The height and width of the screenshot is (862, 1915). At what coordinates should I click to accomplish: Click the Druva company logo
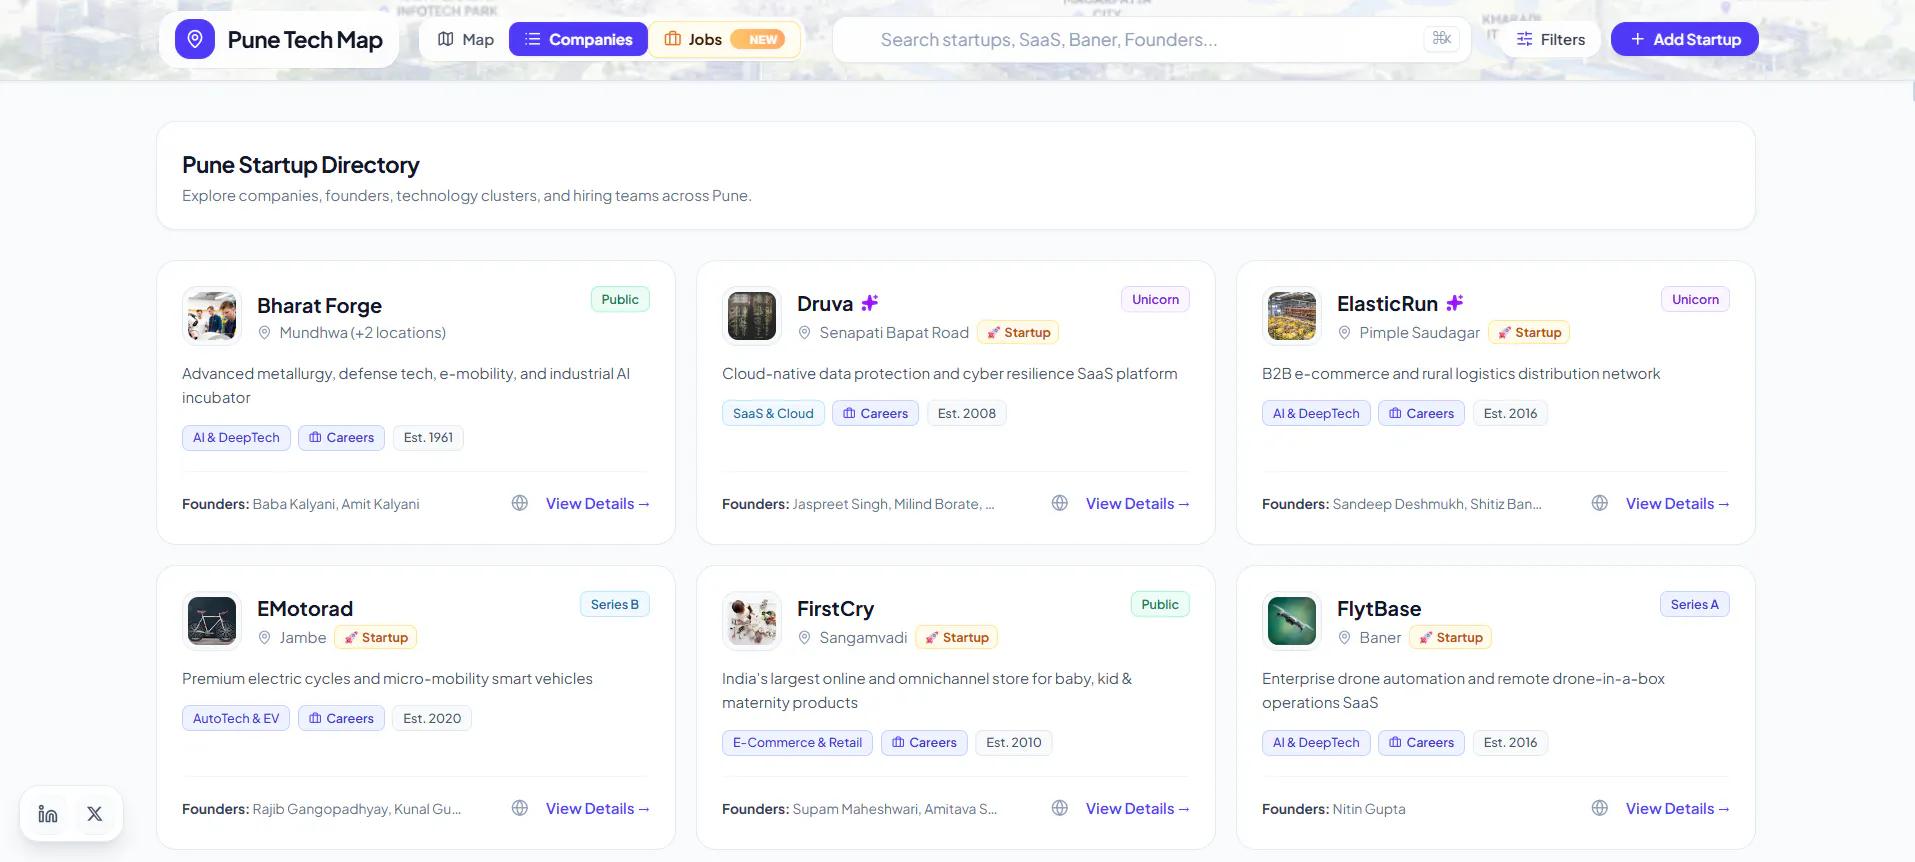(752, 316)
